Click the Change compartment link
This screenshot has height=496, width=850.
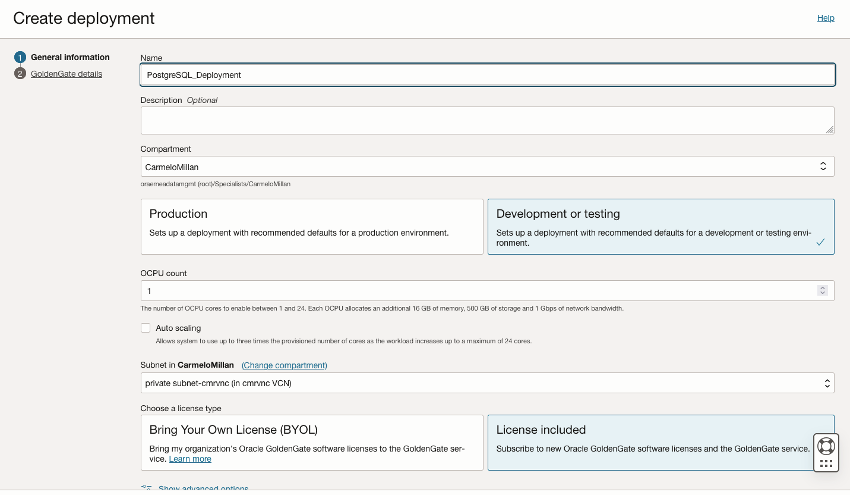tap(285, 365)
